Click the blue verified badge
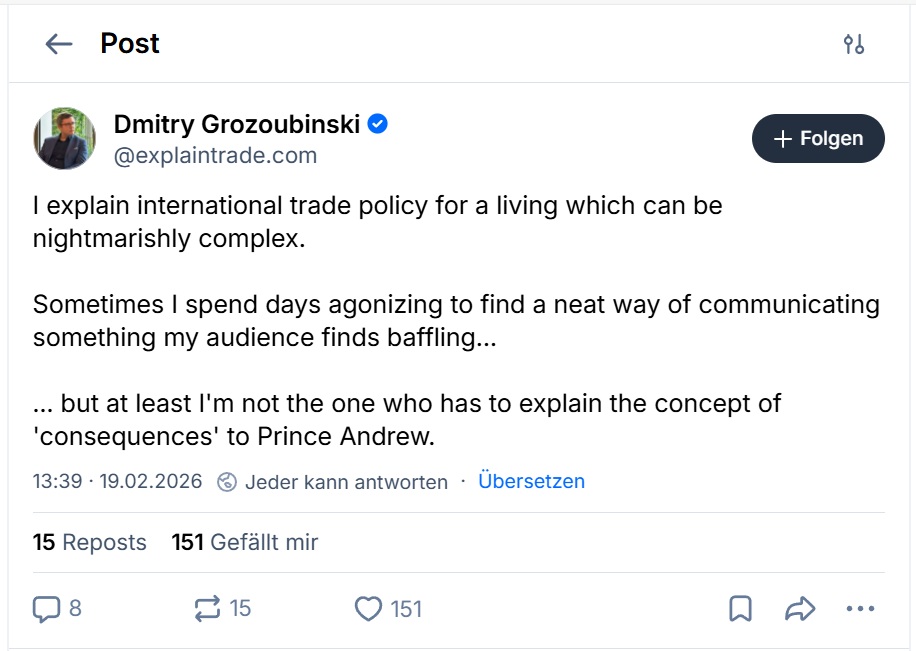The image size is (916, 651). [x=377, y=124]
